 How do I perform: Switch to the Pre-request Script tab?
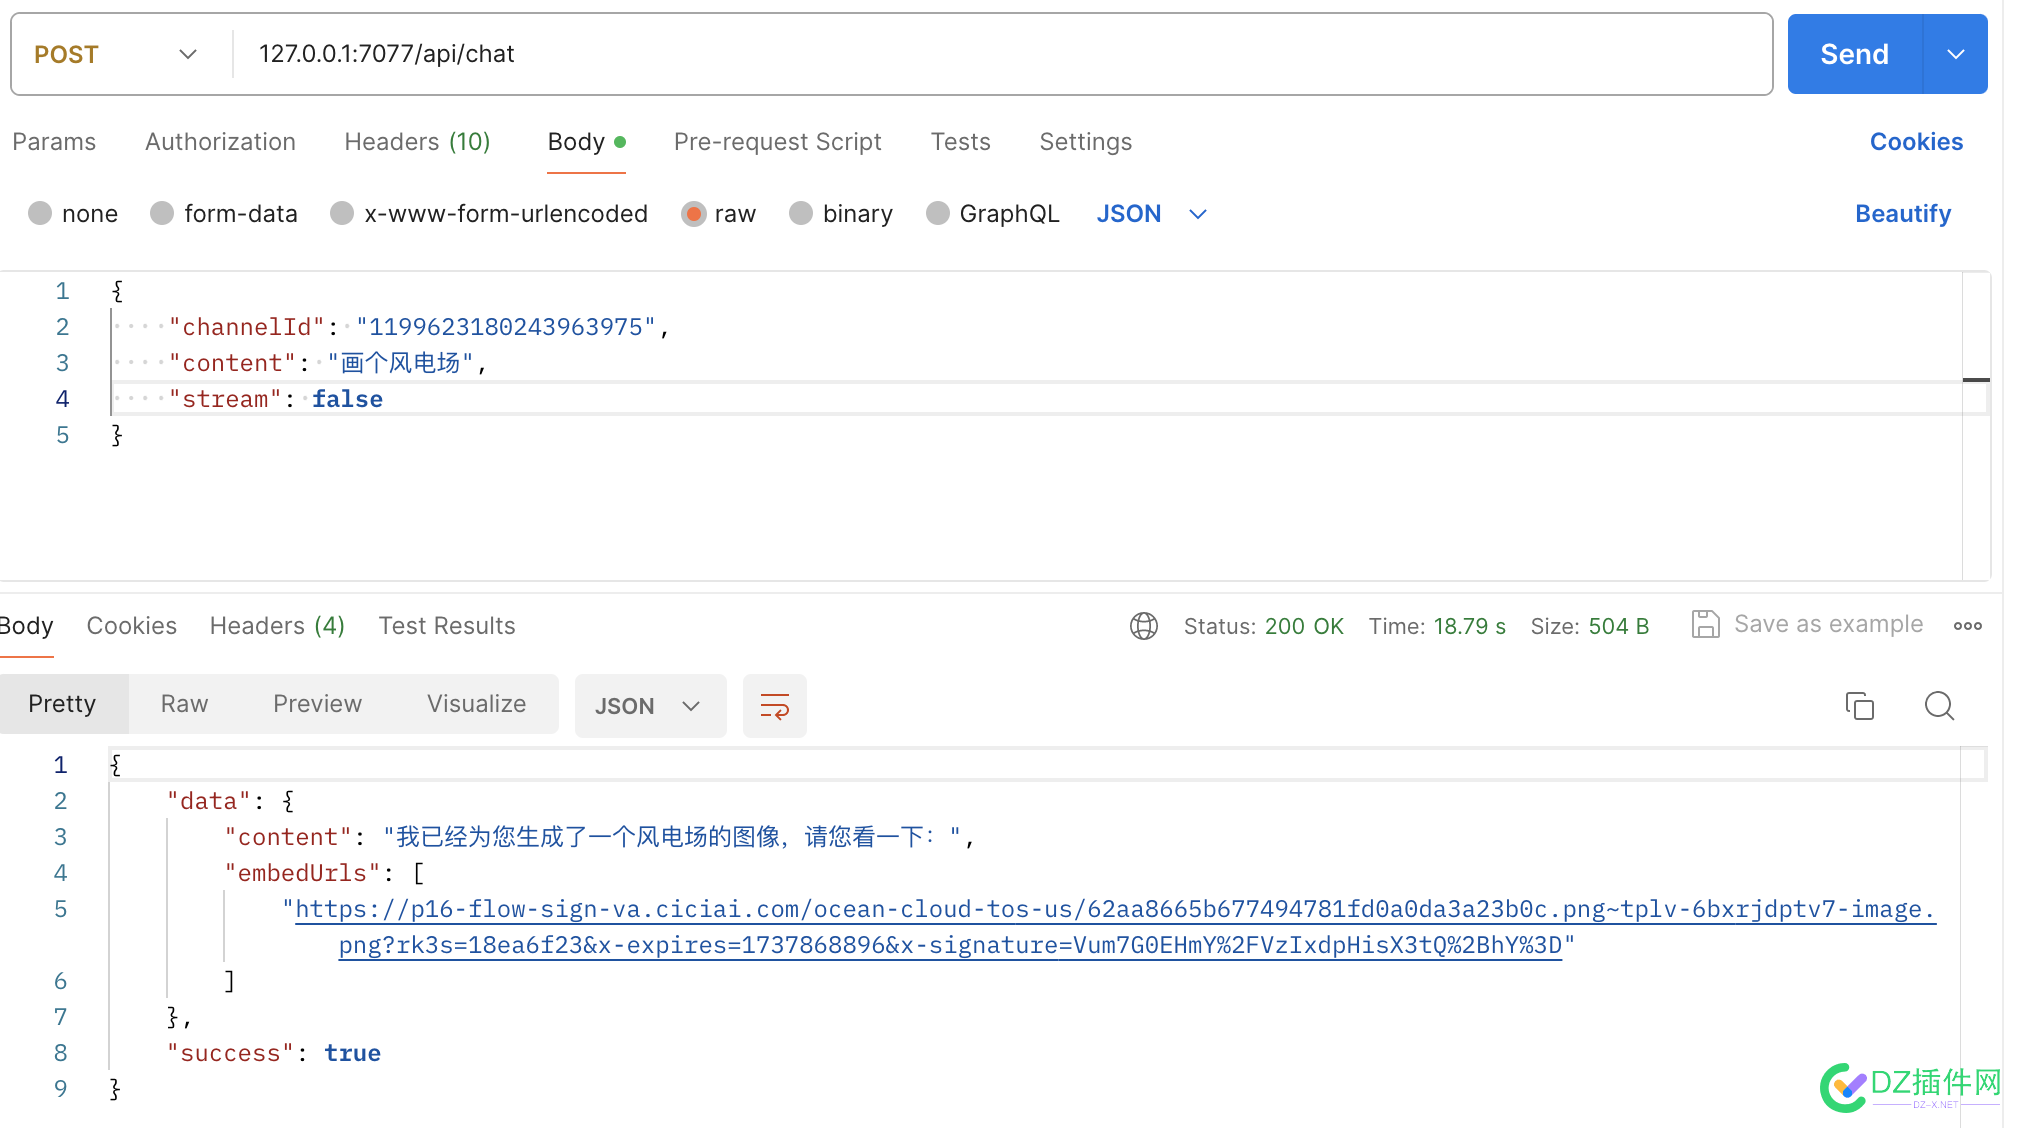(778, 142)
